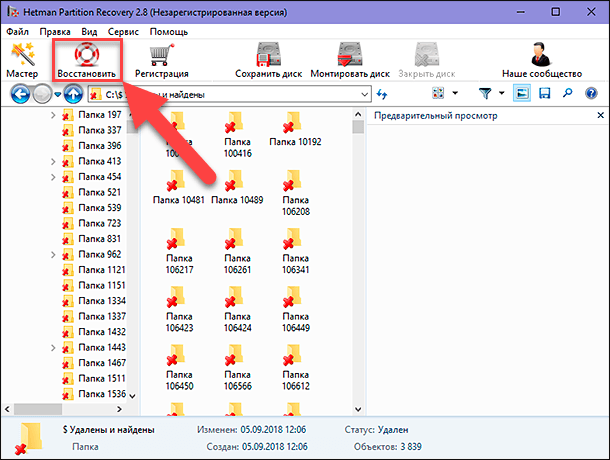Click tree vertical scrollbar down arrow
The height and width of the screenshot is (460, 610).
133,396
